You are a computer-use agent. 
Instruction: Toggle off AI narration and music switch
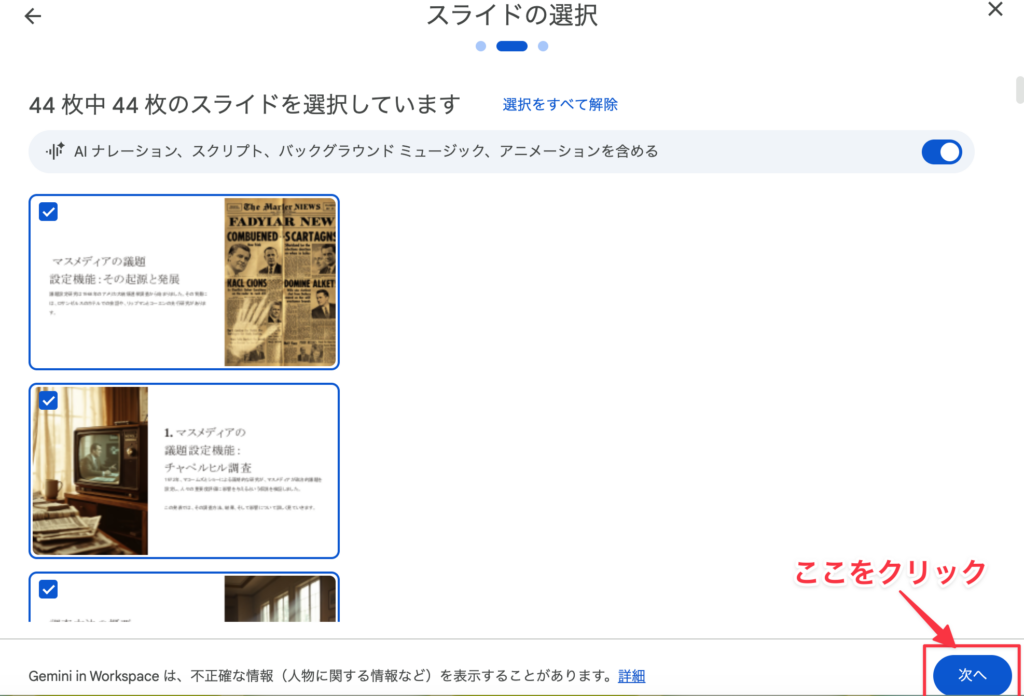pyautogui.click(x=941, y=151)
